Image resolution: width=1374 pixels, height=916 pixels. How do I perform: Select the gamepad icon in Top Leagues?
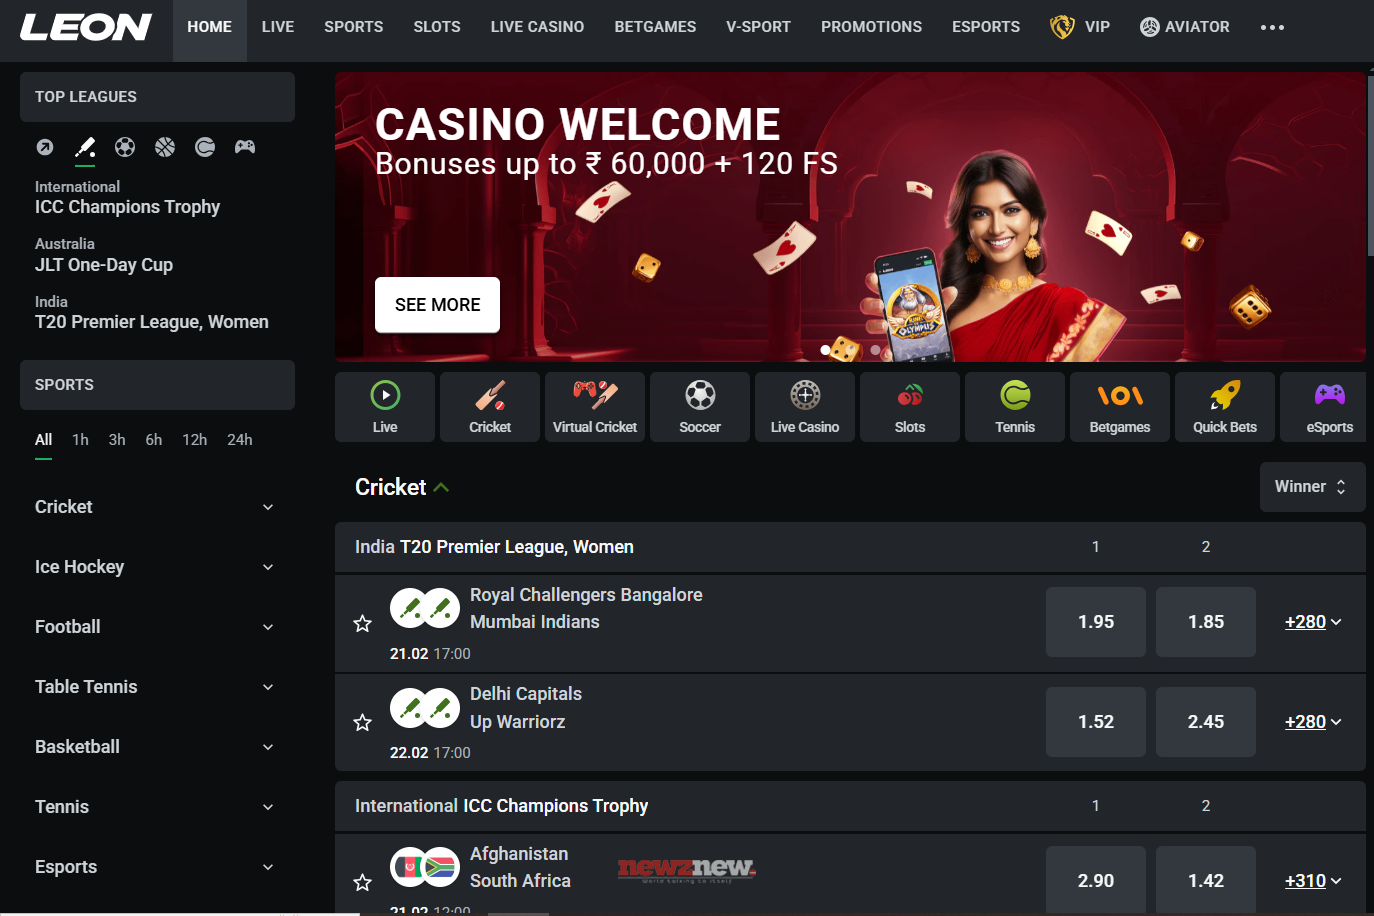pos(245,147)
